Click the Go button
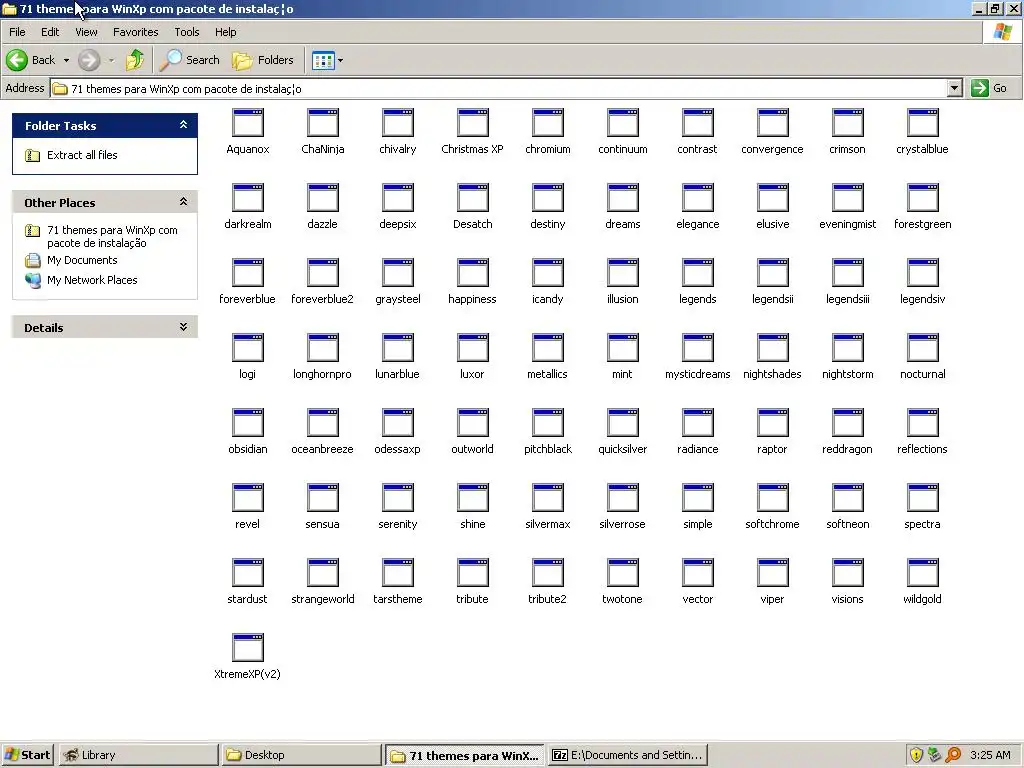1024x768 pixels. click(989, 88)
